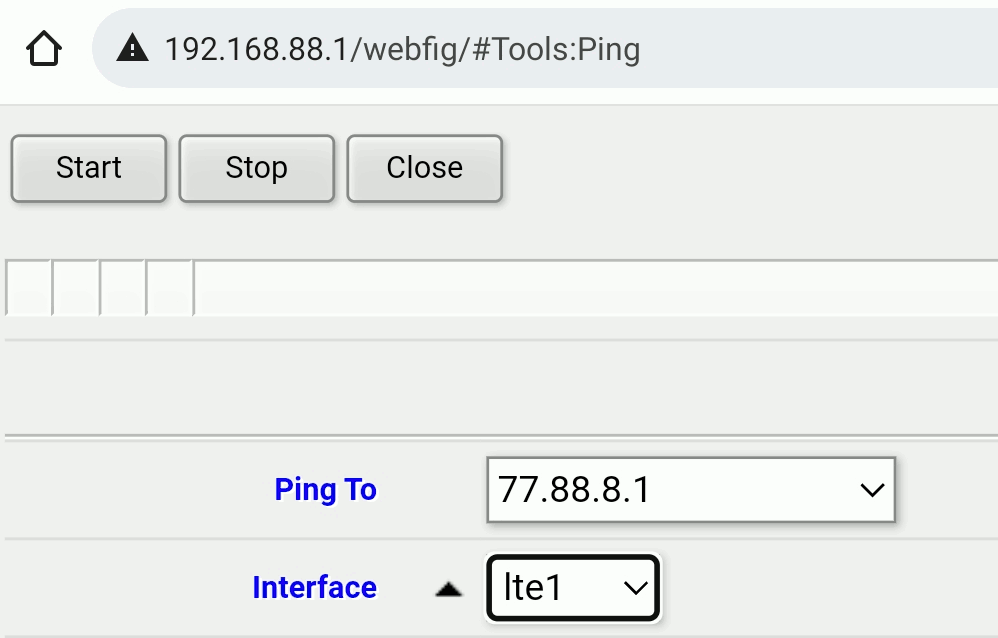The height and width of the screenshot is (638, 998).
Task: Click the Interface label
Action: tap(314, 588)
